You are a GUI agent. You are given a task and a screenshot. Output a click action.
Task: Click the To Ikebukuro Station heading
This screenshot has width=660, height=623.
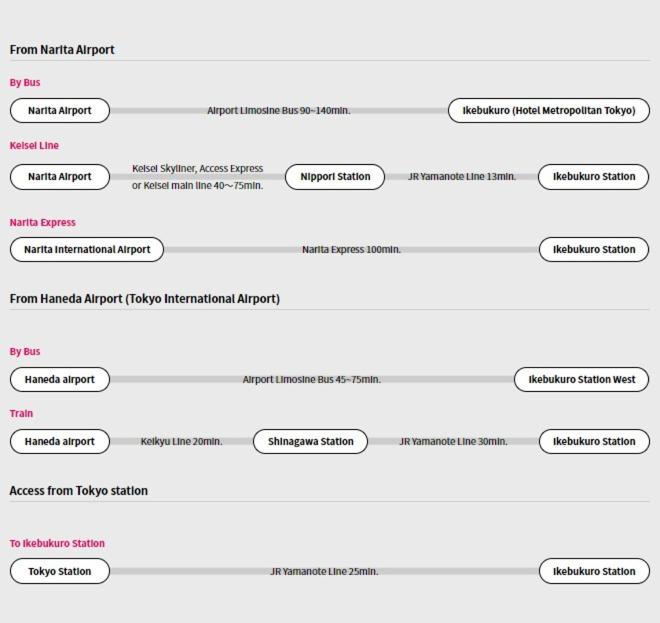click(57, 543)
